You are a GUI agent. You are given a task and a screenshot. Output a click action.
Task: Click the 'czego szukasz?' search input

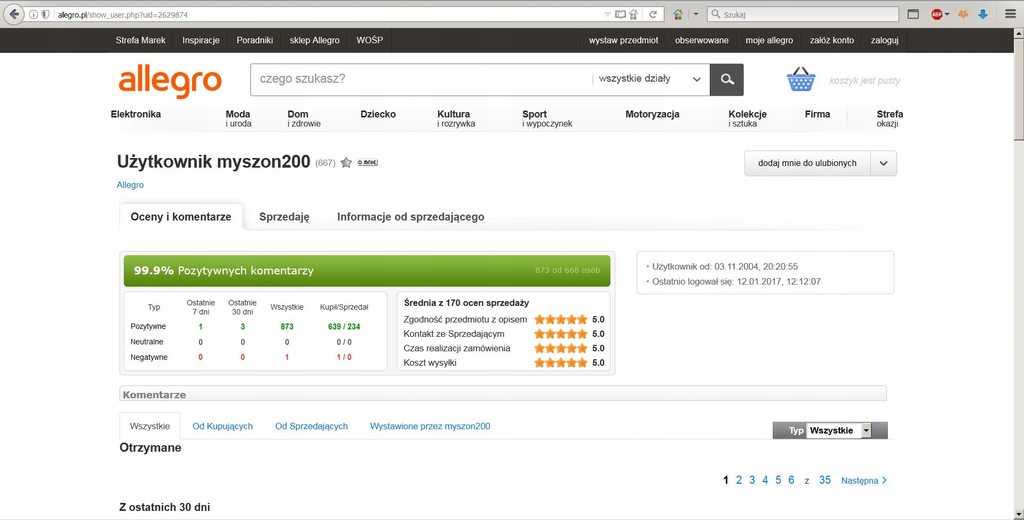click(421, 79)
